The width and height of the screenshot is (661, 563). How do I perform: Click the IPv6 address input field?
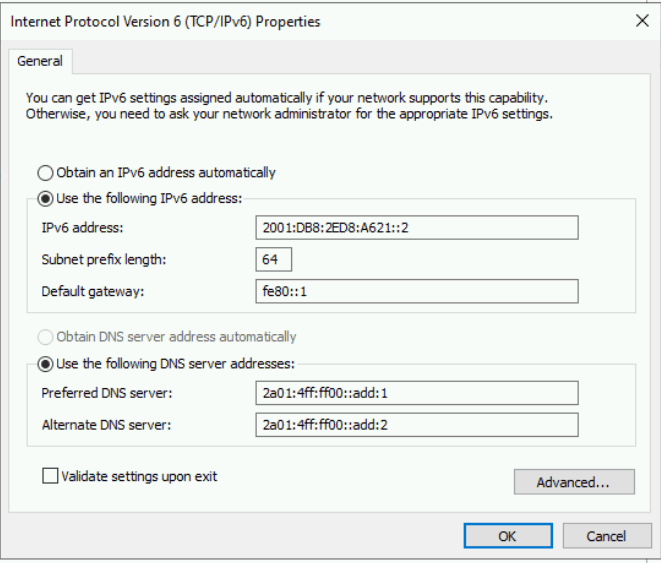[x=416, y=228]
